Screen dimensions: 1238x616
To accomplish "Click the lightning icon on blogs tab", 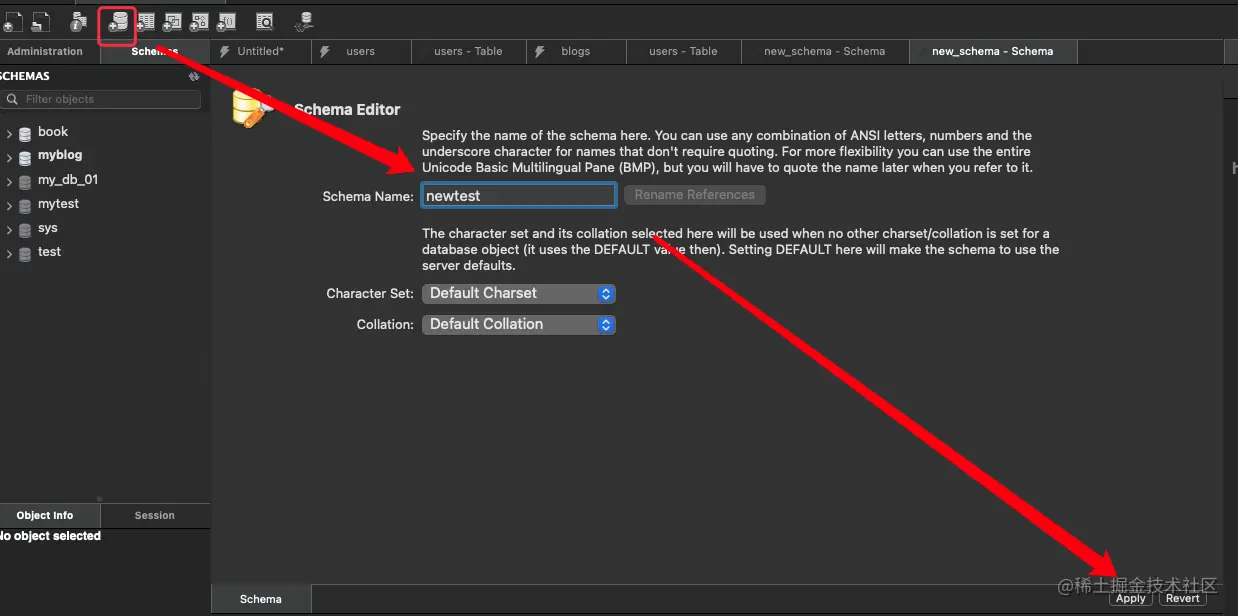I will click(540, 51).
